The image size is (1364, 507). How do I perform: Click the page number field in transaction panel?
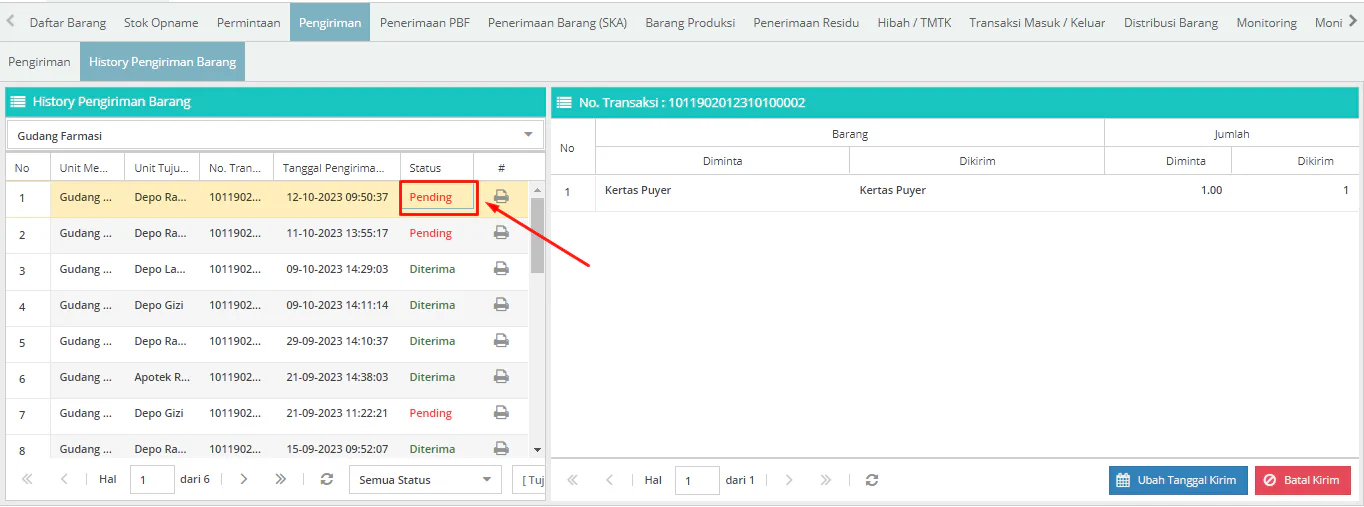[x=697, y=480]
